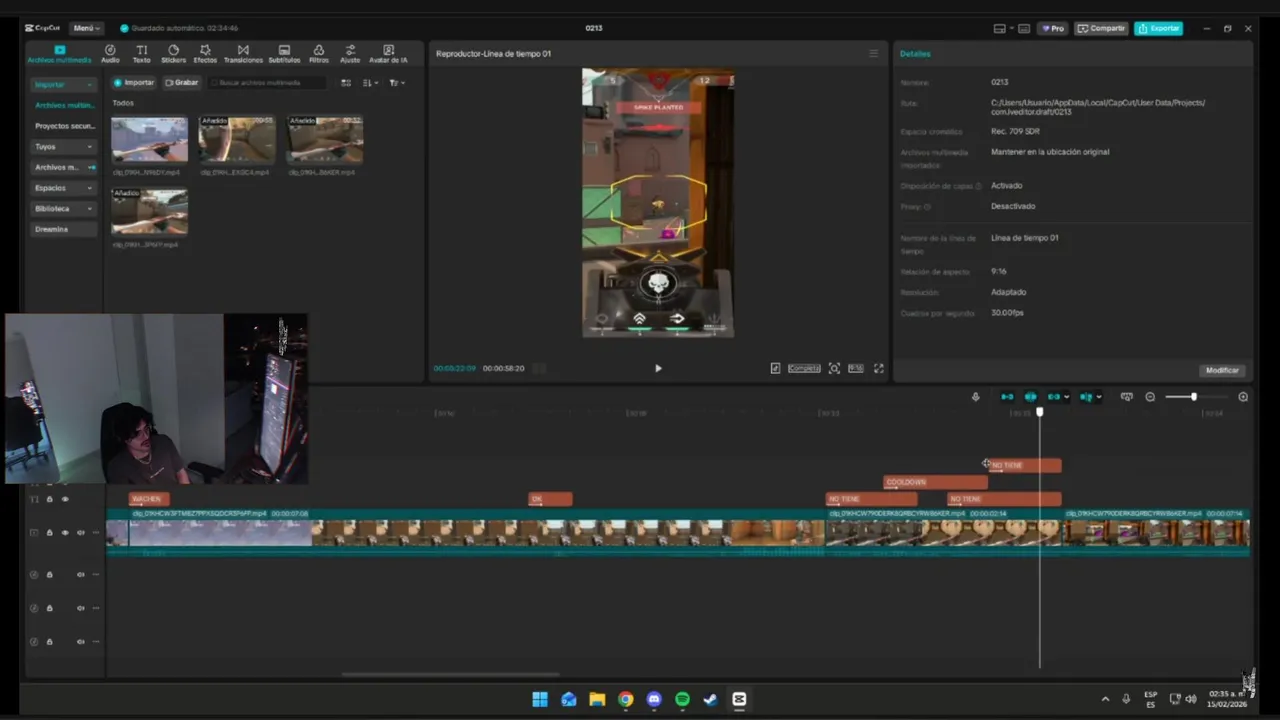This screenshot has height=720, width=1280.
Task: Open the Stickers panel
Action: 173,54
